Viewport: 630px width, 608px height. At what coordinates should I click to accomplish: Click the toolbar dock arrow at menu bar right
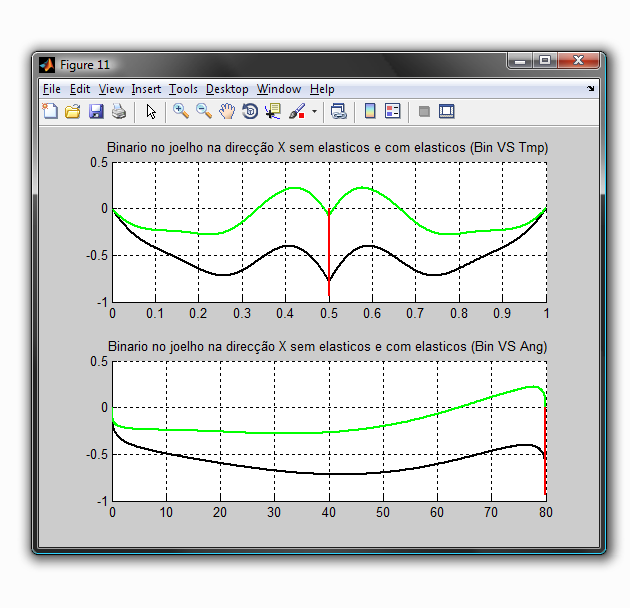tap(590, 89)
